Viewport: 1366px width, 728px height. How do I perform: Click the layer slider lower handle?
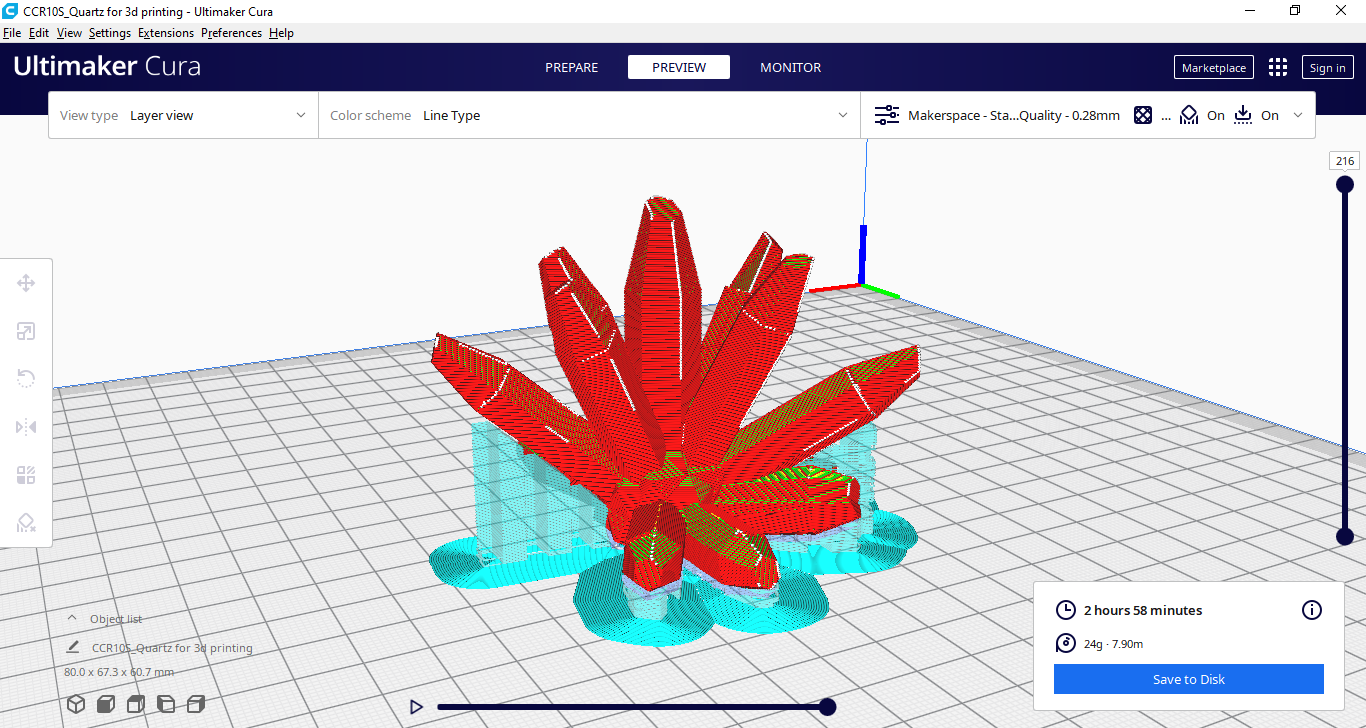(1345, 537)
